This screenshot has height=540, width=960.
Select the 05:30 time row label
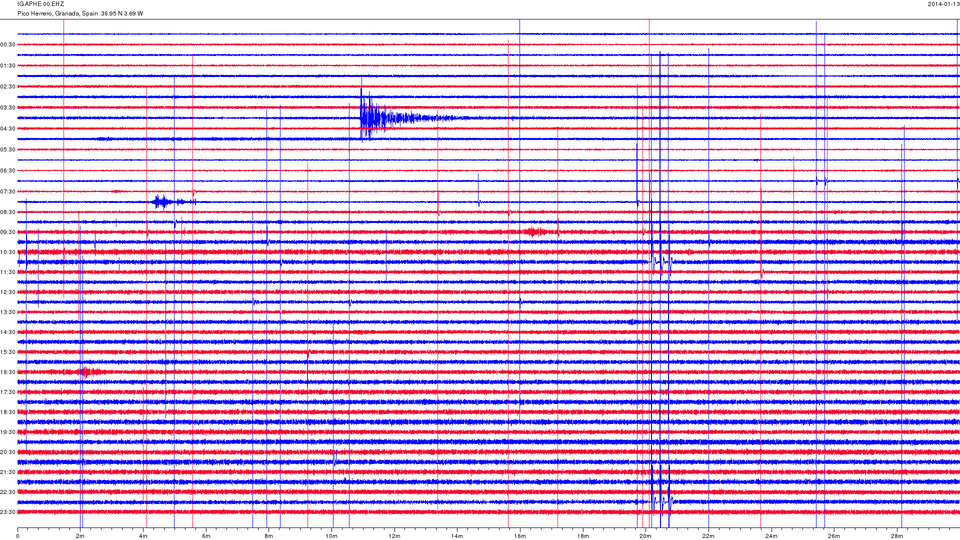(8, 149)
